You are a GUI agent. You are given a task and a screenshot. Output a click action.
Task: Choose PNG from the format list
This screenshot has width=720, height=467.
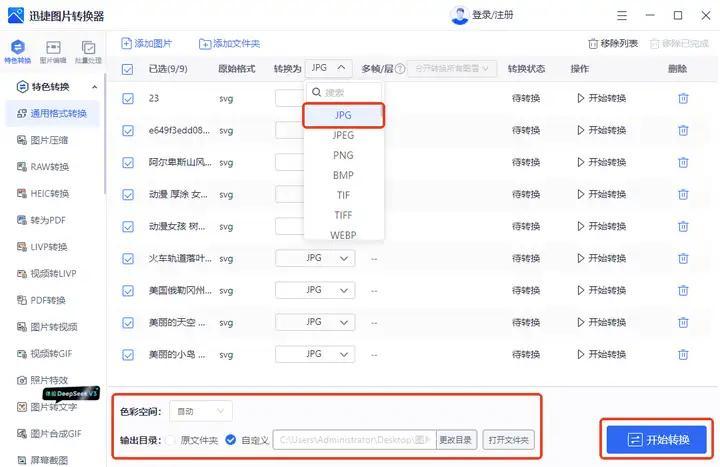pyautogui.click(x=343, y=155)
